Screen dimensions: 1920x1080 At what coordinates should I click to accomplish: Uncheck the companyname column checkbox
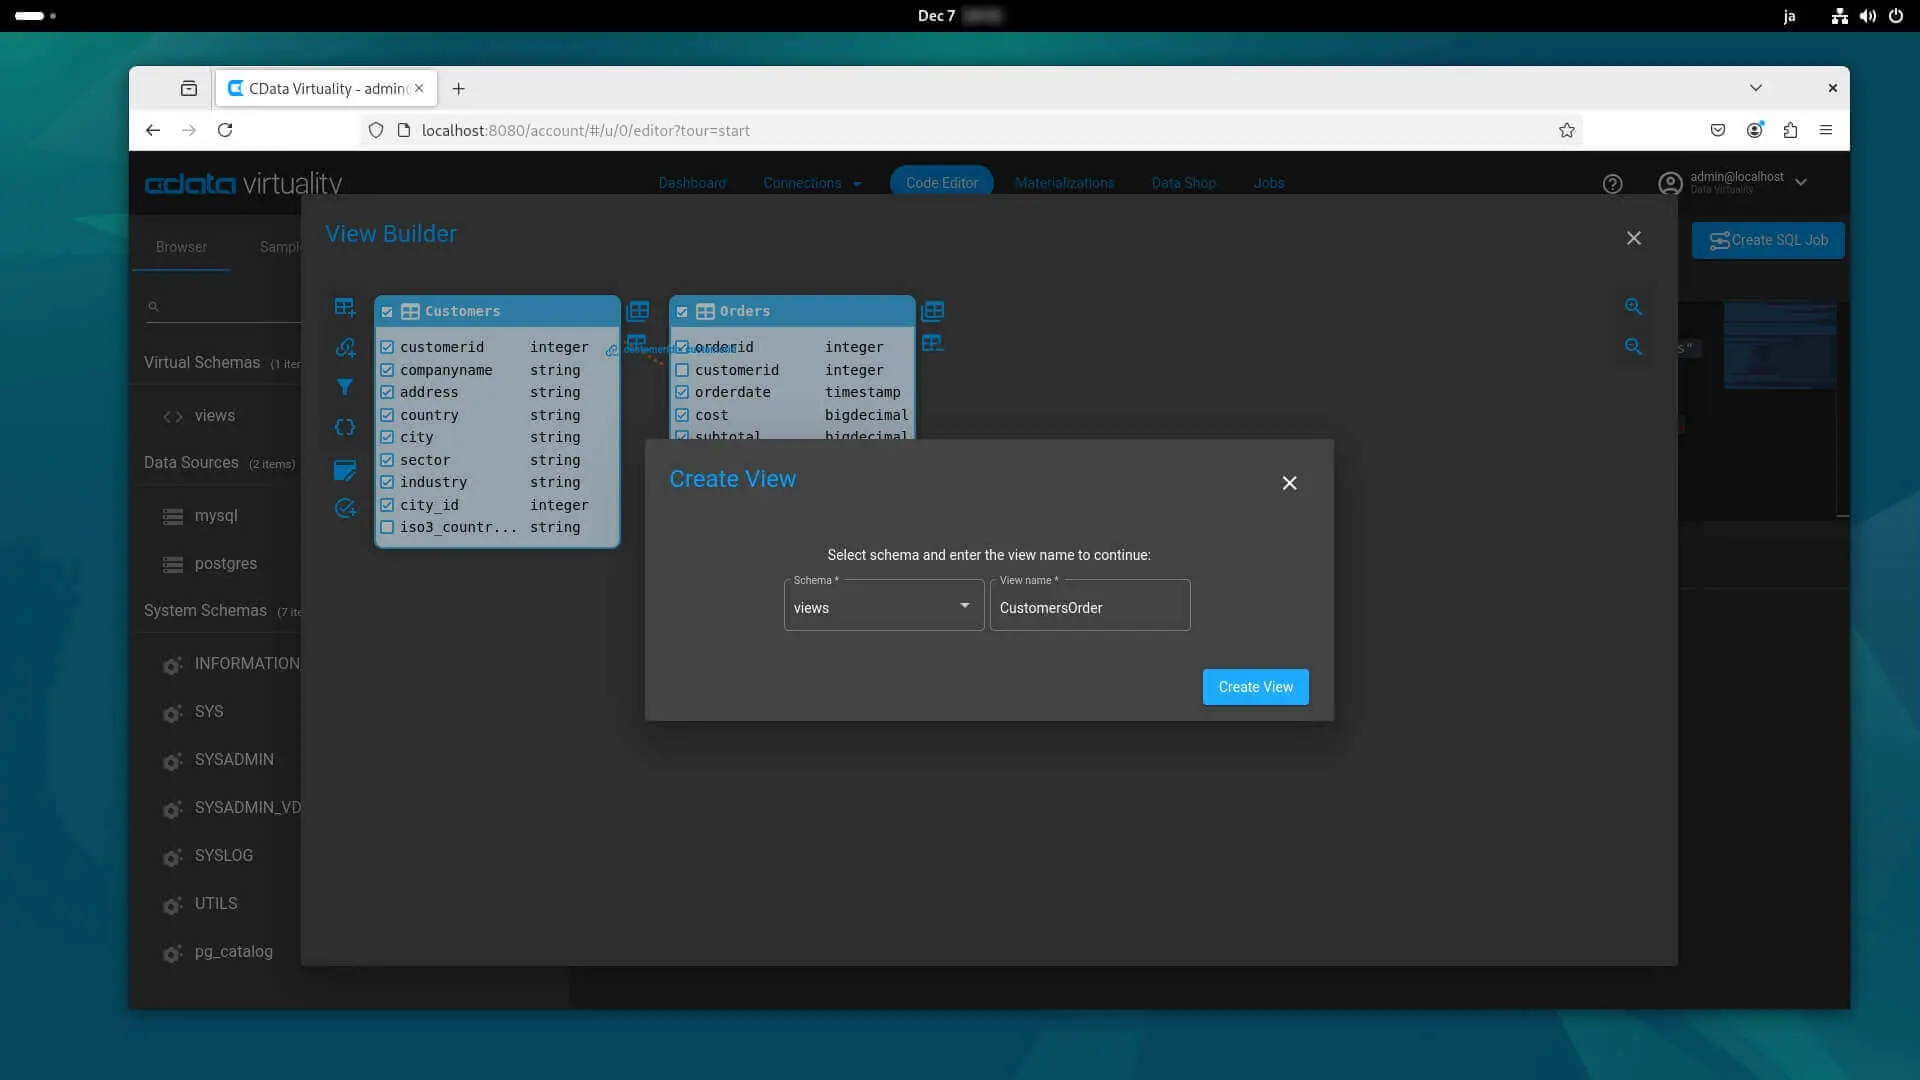387,370
